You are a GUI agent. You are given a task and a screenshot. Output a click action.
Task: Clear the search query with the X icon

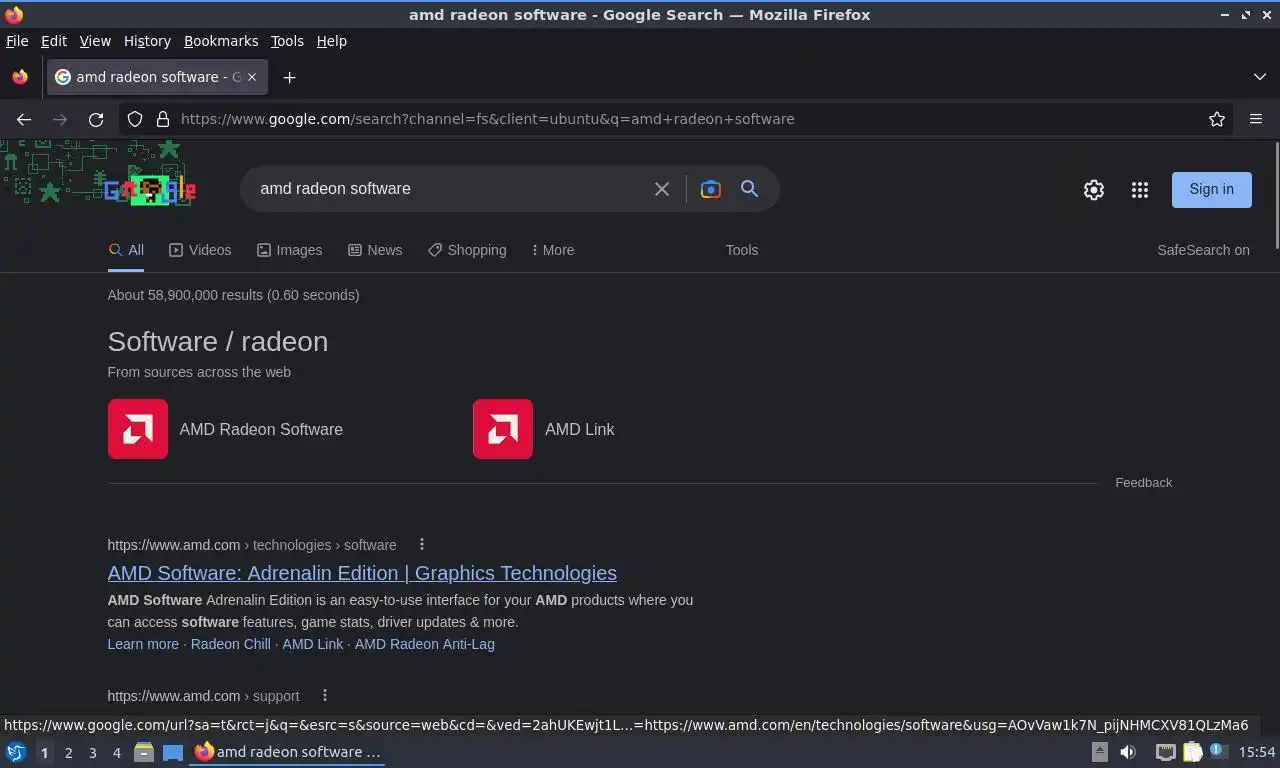point(662,189)
